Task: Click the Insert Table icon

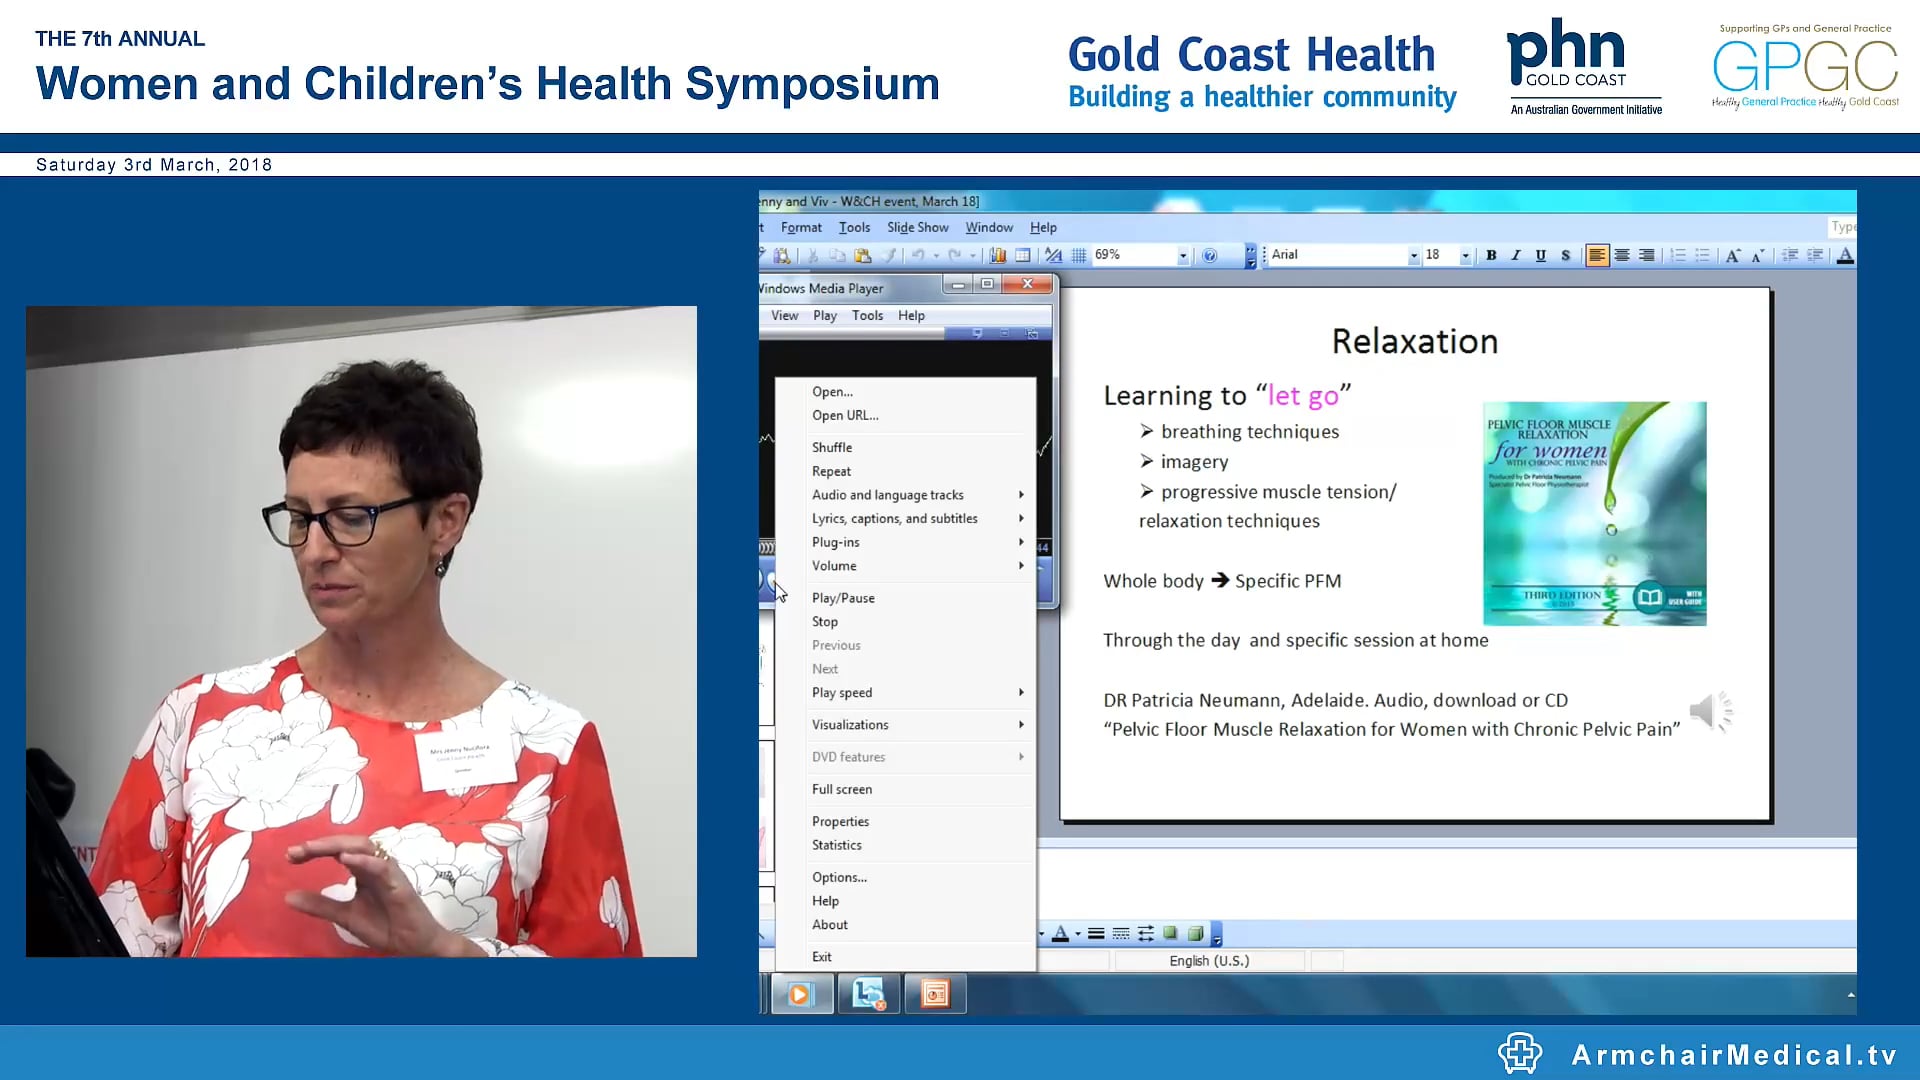Action: pyautogui.click(x=1021, y=255)
